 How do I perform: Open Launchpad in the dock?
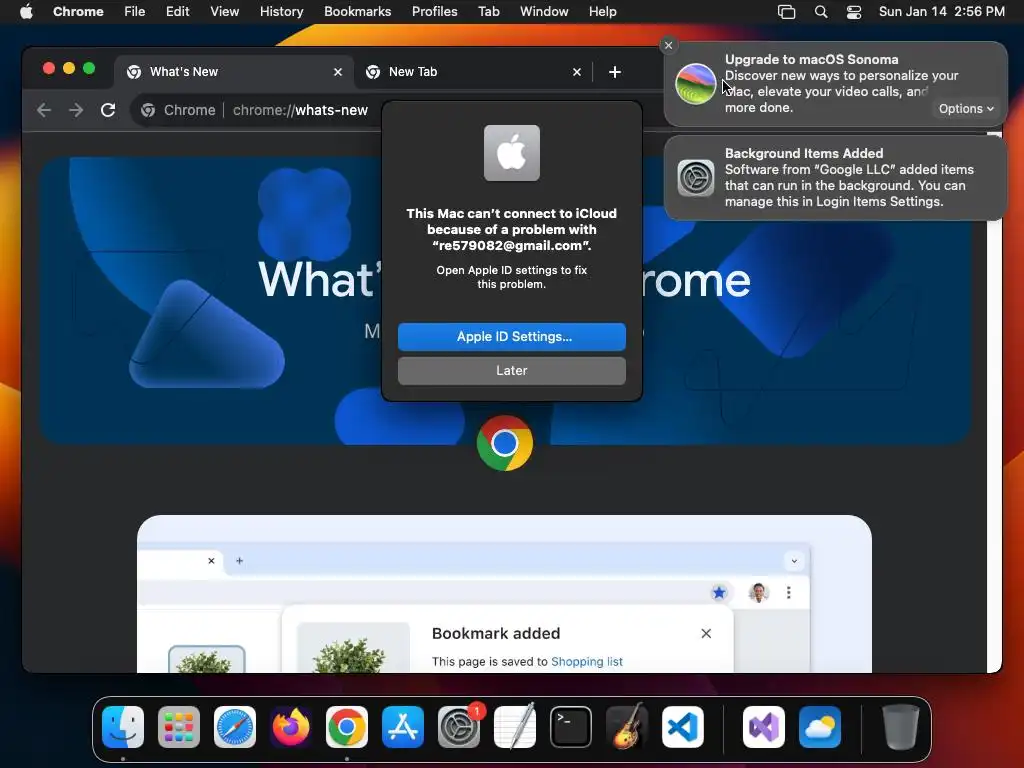point(179,727)
